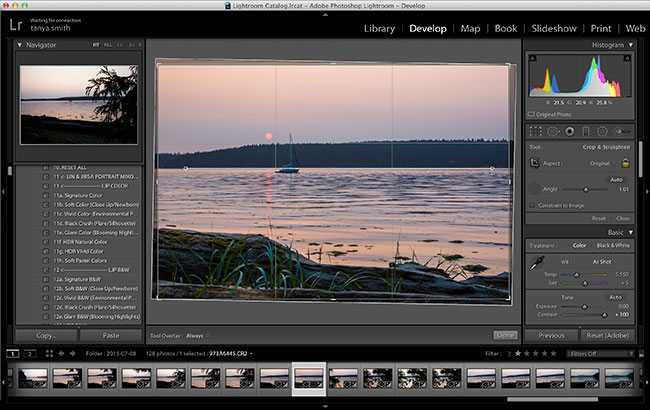Click the Previous button
The image size is (650, 410).
pyautogui.click(x=551, y=335)
